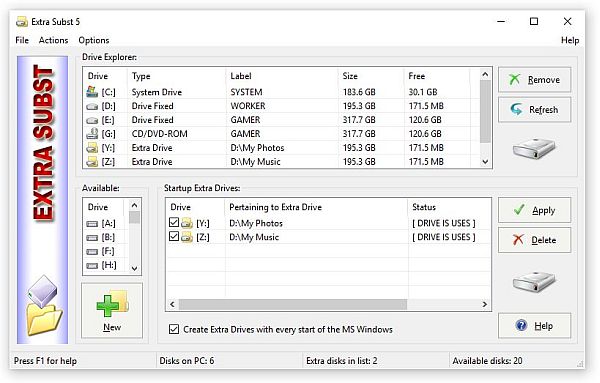The height and width of the screenshot is (383, 600).
Task: Select the C: system drive icon
Action: 92,92
